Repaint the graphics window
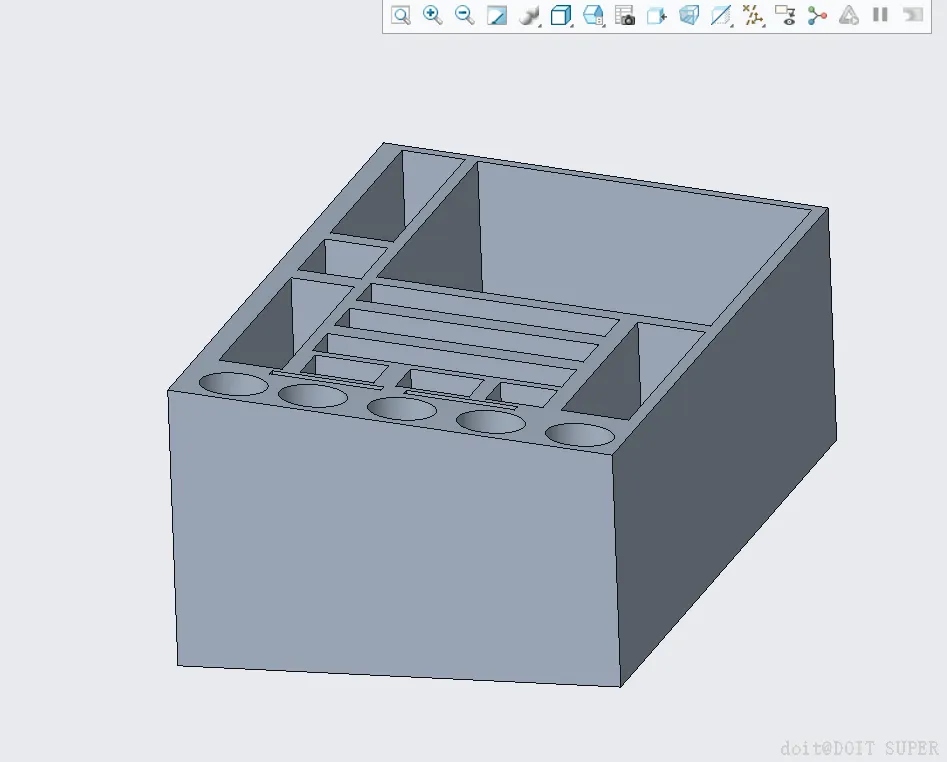Viewport: 947px width, 762px height. pos(496,15)
